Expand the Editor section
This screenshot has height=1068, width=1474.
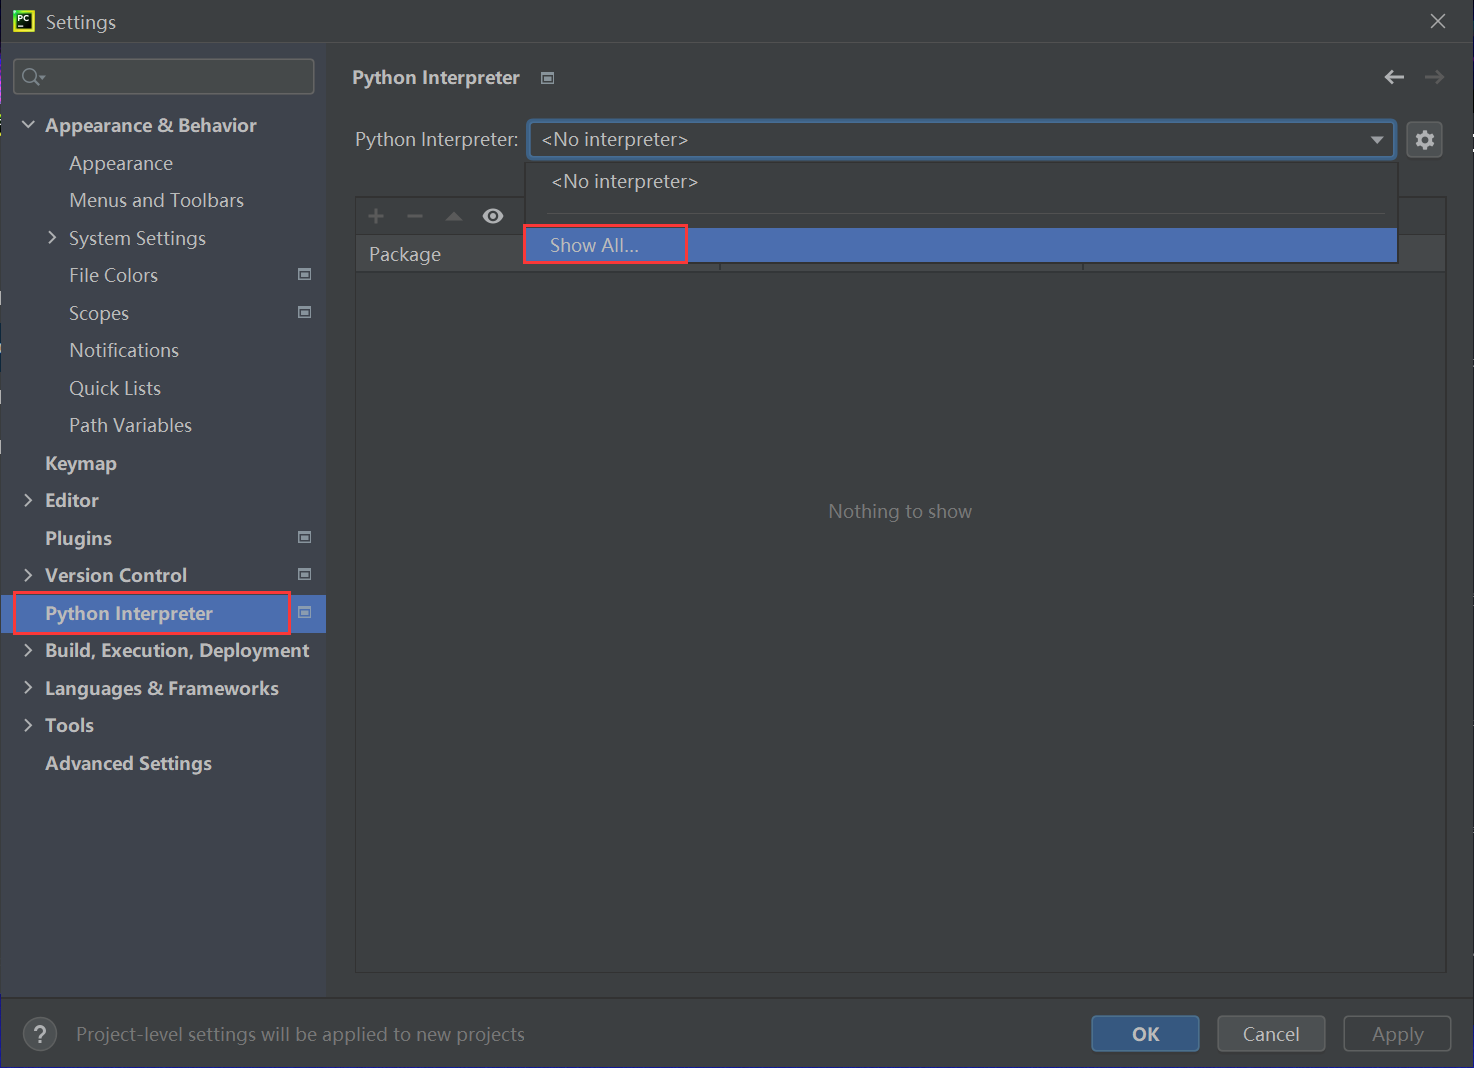(x=28, y=500)
